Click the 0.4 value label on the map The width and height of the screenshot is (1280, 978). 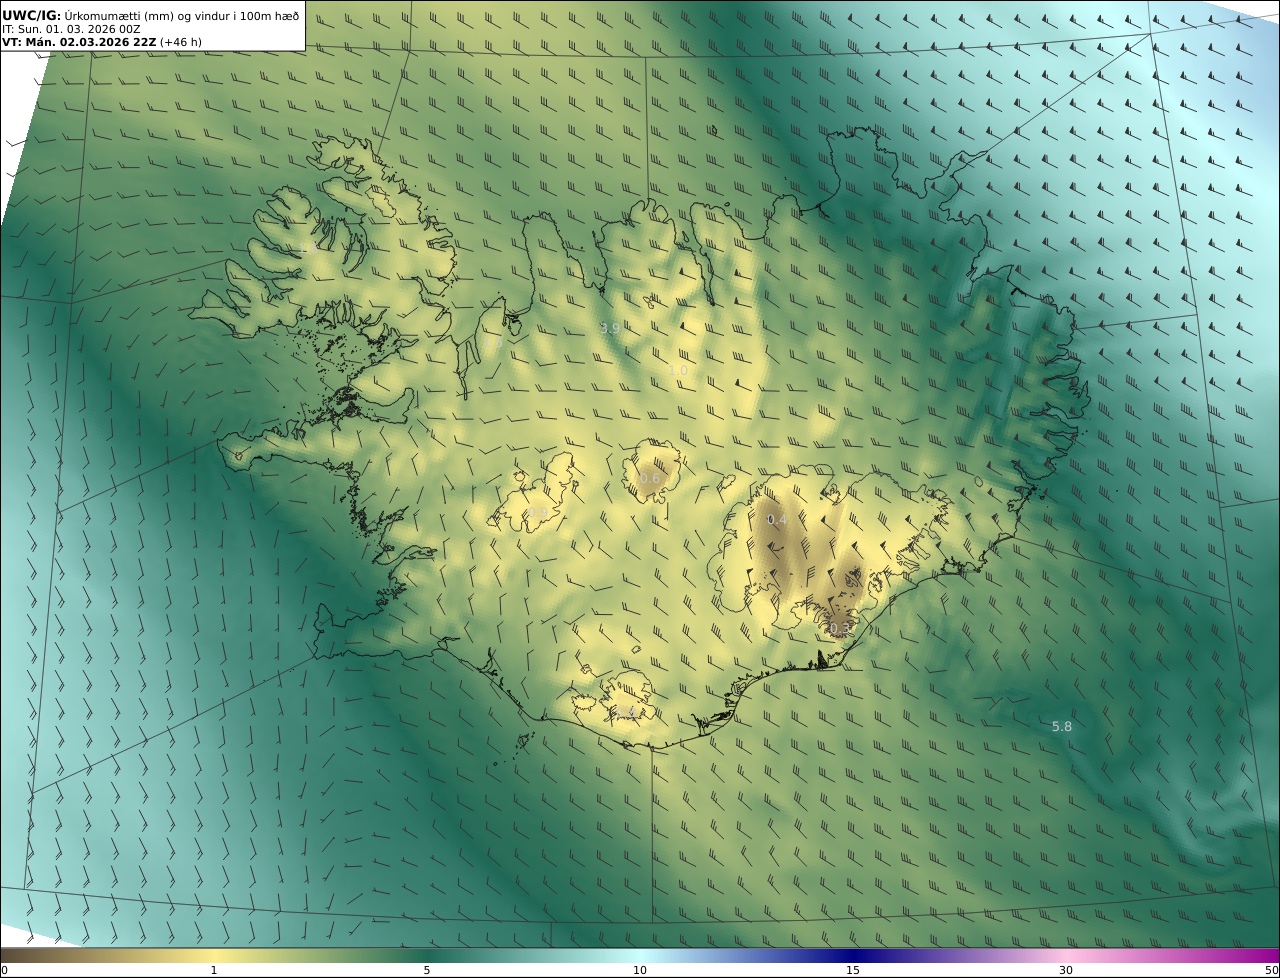777,520
